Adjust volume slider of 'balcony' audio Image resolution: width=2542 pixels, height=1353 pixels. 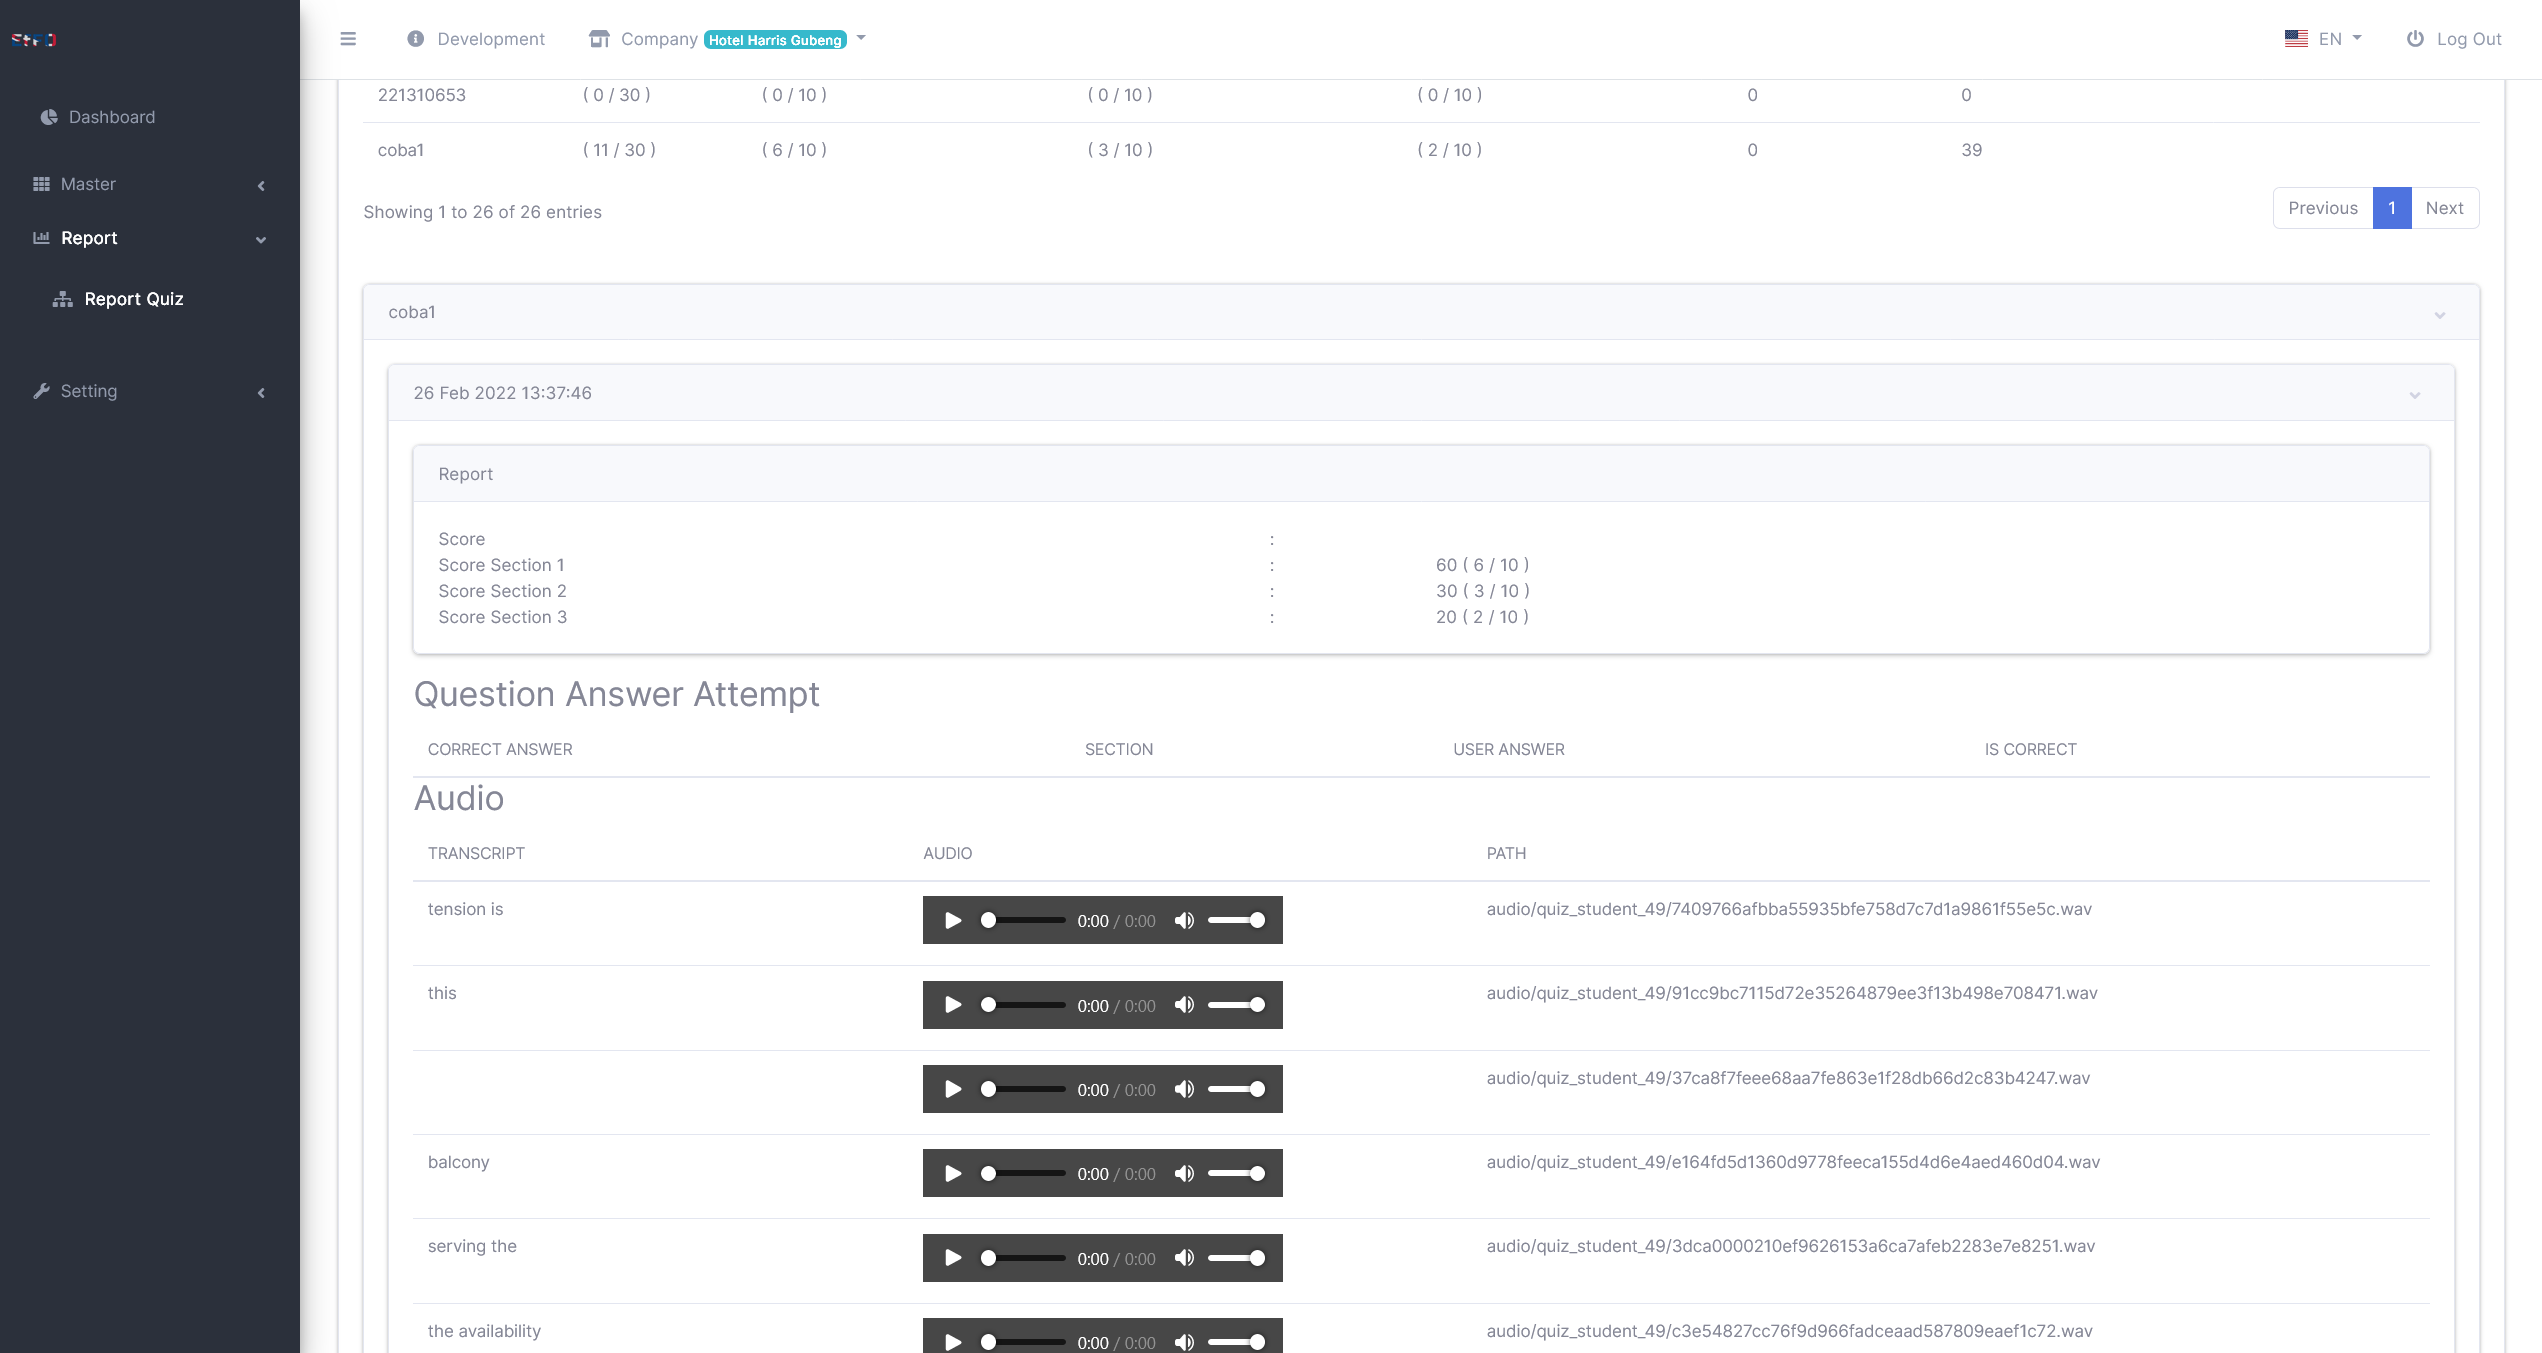click(x=1237, y=1173)
